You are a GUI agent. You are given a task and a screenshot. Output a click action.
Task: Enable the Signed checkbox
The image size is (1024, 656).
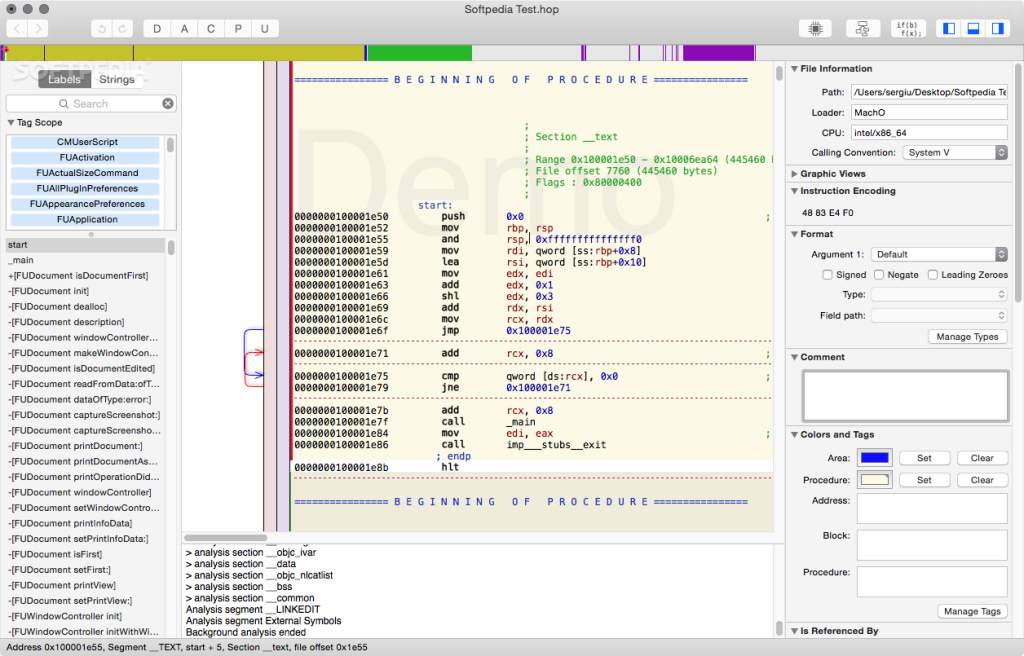pyautogui.click(x=827, y=275)
